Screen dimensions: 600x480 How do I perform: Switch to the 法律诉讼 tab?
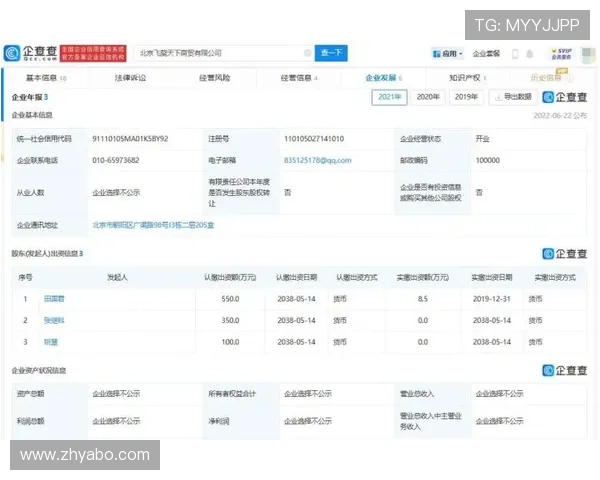click(x=130, y=78)
